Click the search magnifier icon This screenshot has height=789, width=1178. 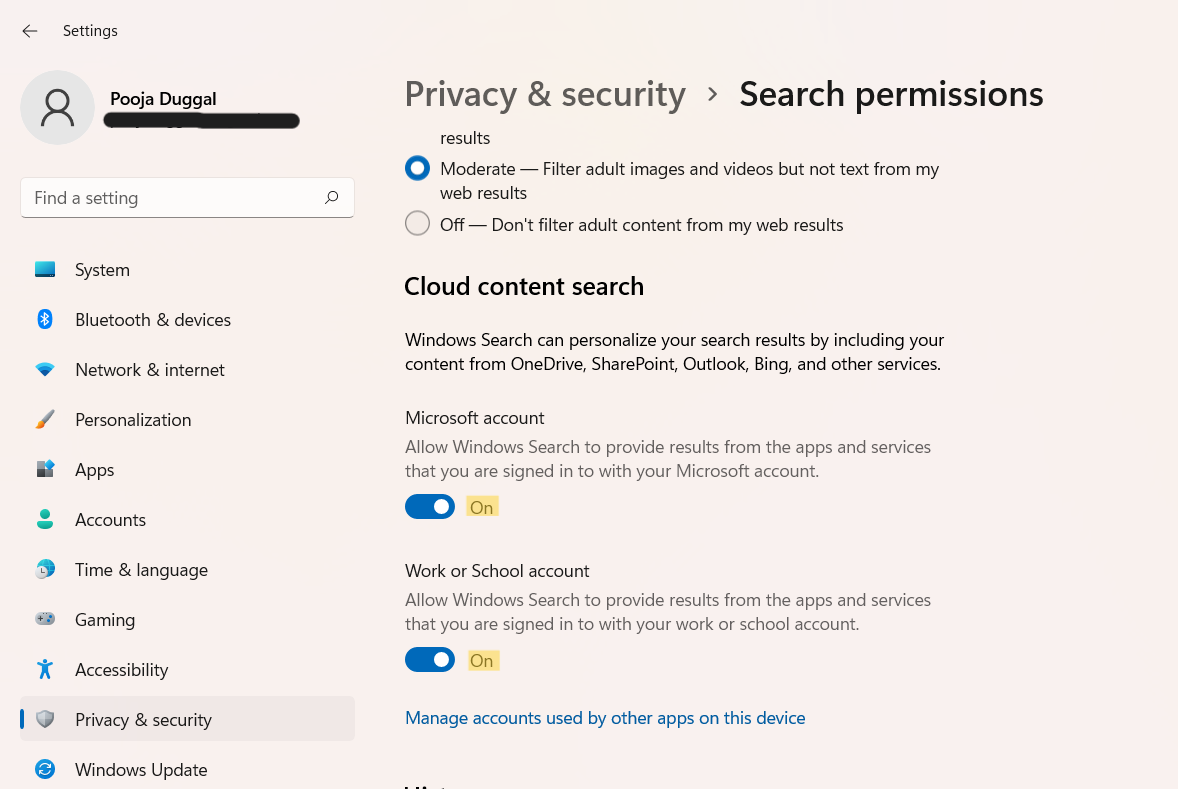(x=332, y=198)
